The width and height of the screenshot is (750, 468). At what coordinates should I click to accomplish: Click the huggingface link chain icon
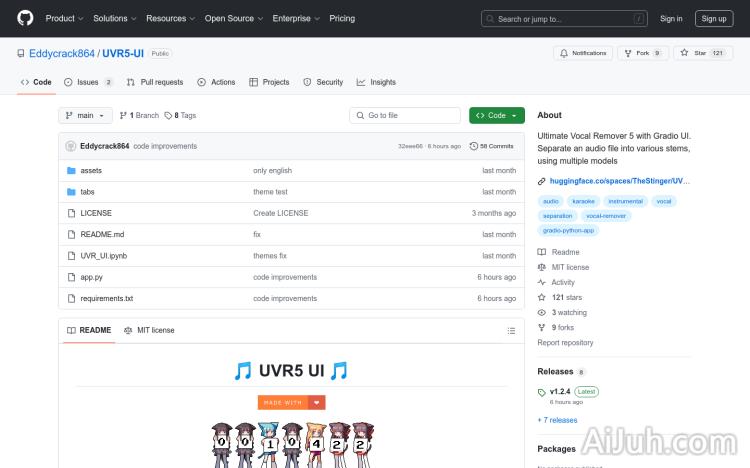(541, 181)
